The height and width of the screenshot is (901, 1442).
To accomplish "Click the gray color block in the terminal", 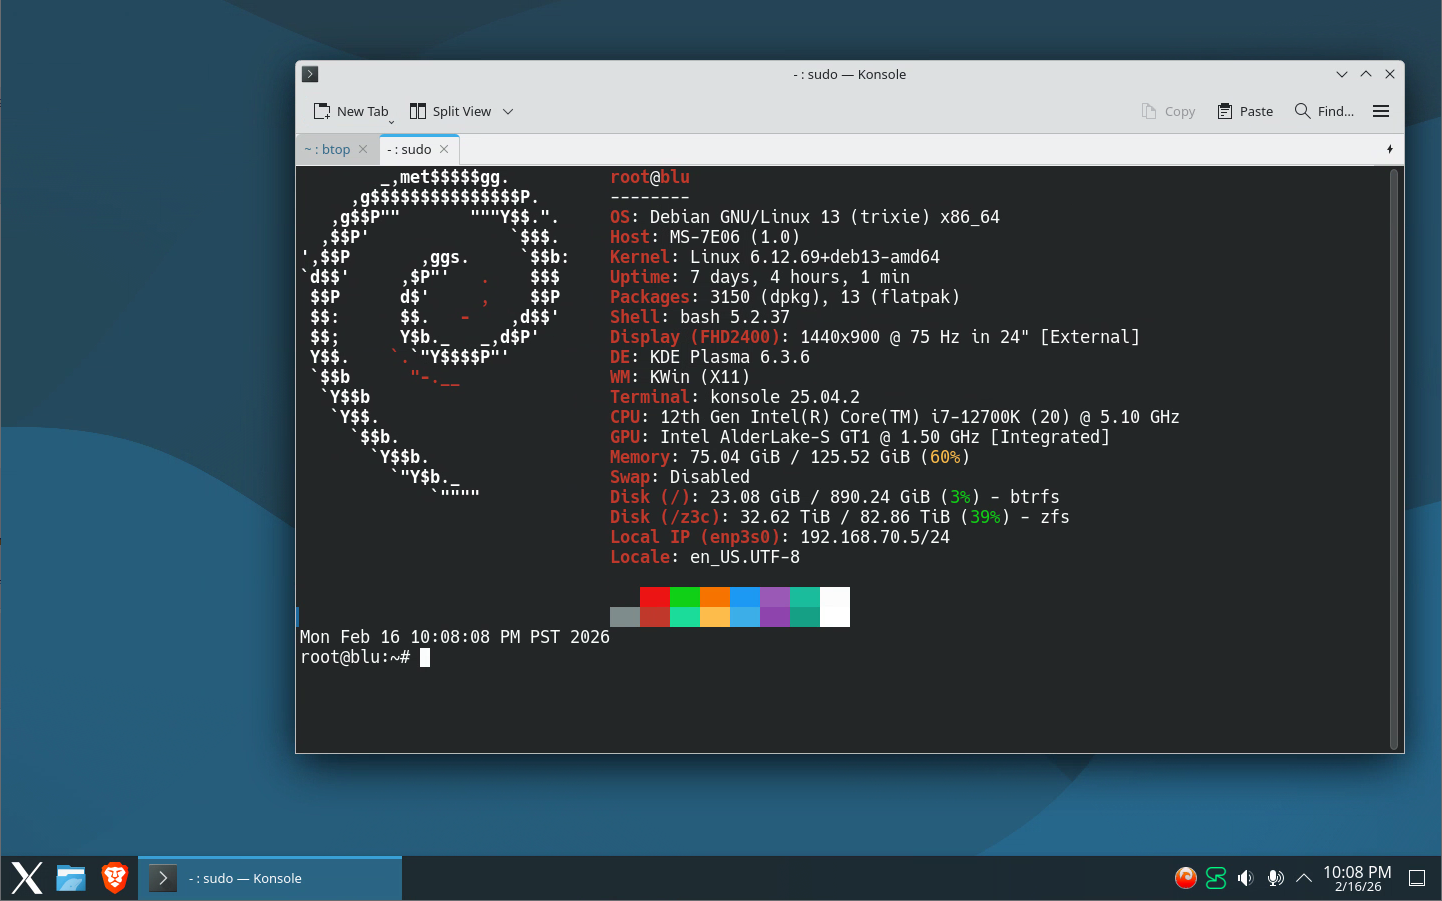I will click(625, 617).
